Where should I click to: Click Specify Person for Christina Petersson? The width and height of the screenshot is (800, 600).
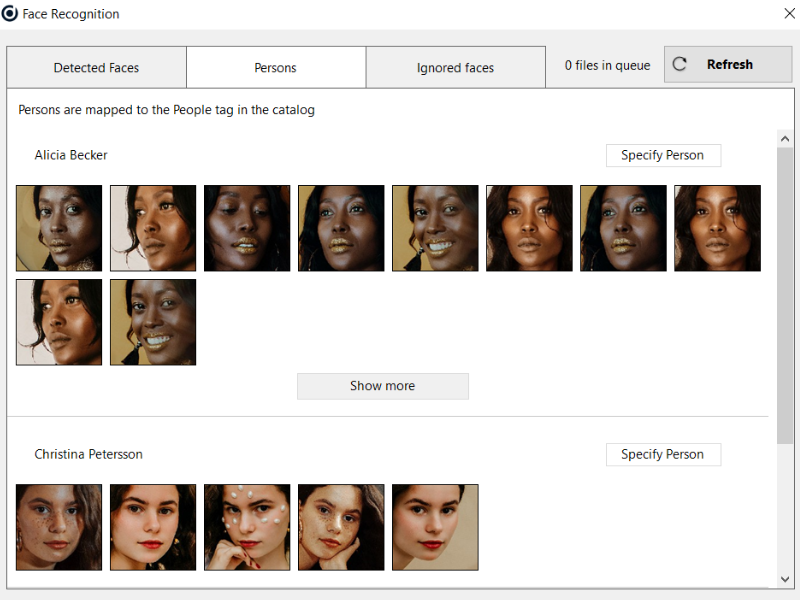coord(662,454)
